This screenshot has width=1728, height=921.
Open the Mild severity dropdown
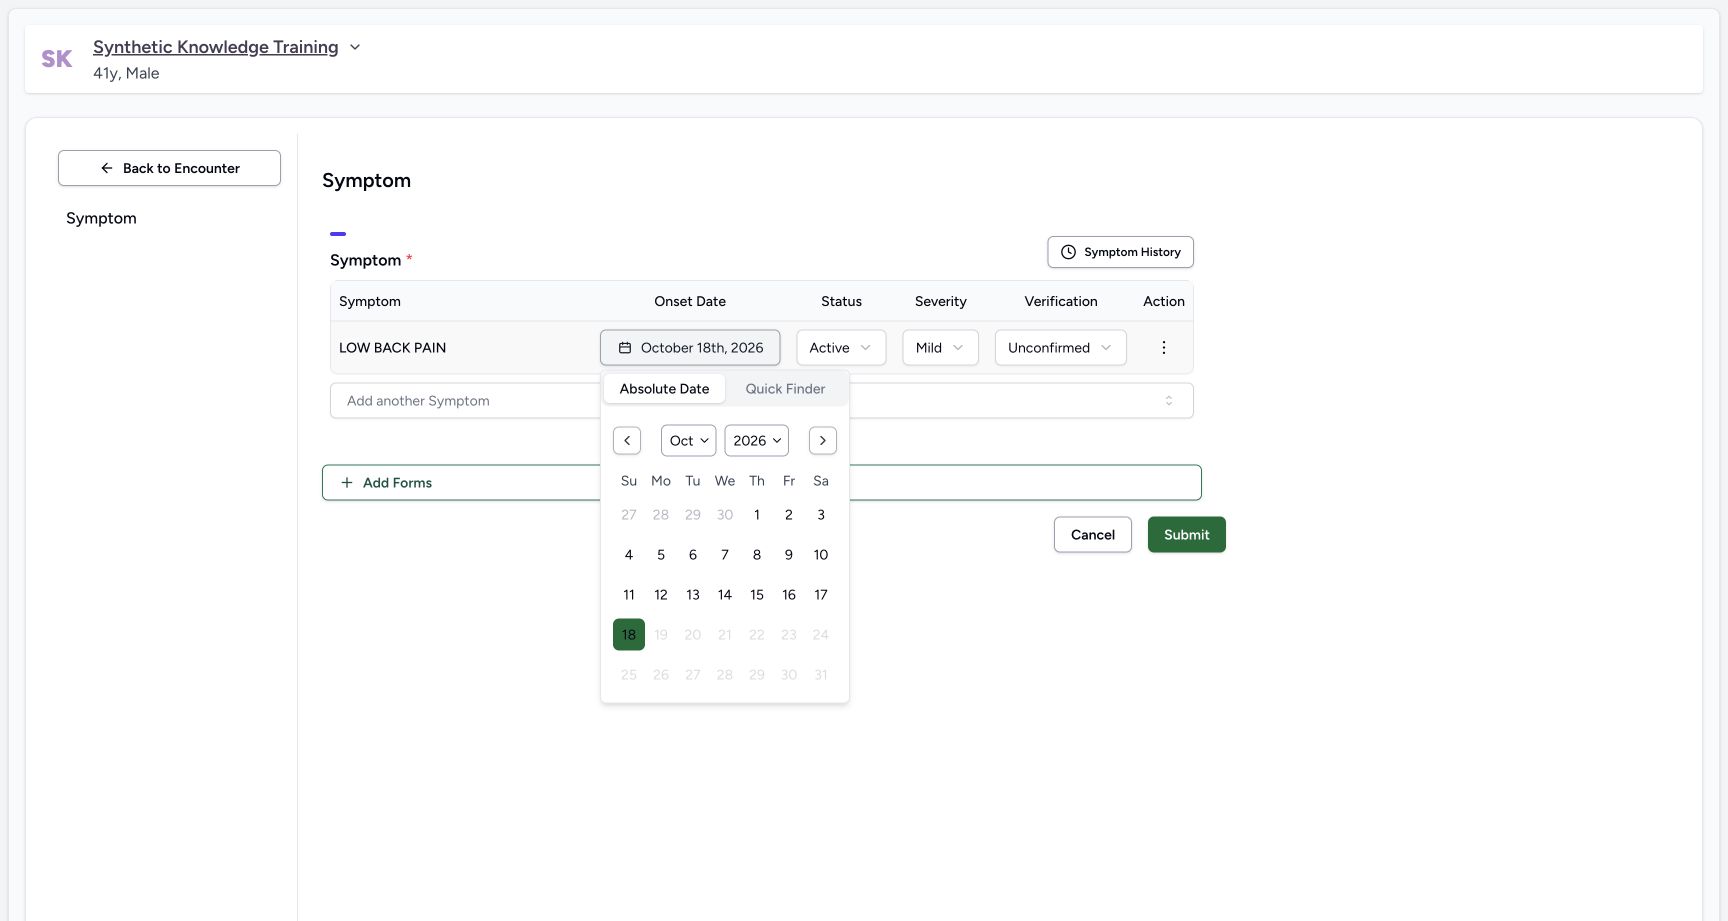pos(940,348)
